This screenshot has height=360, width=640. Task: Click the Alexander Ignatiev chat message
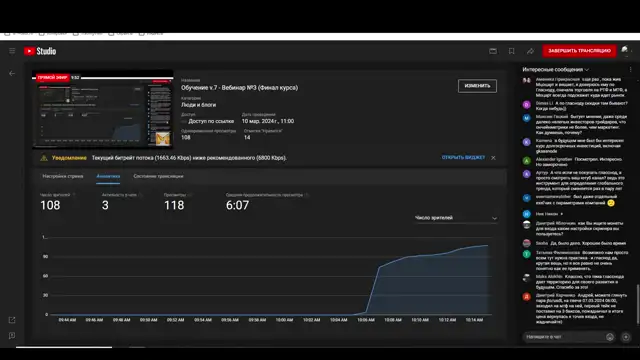click(579, 162)
